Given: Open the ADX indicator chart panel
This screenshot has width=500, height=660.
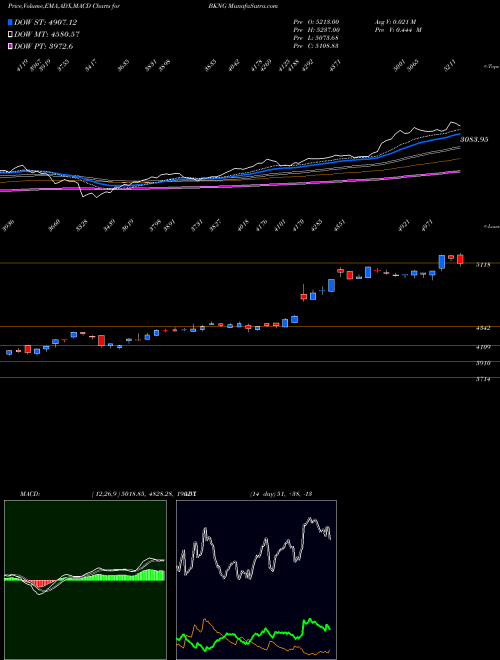Looking at the screenshot, I should point(256,580).
